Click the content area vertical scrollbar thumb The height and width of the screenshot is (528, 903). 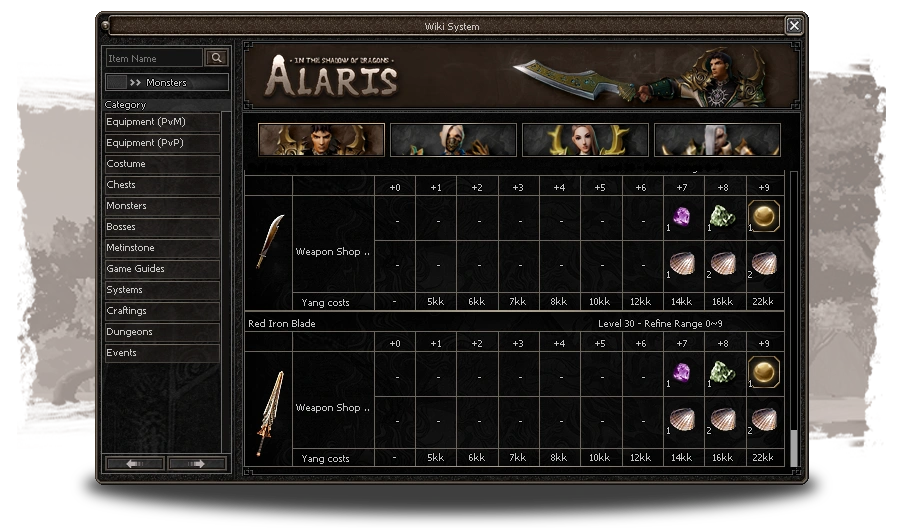[794, 448]
